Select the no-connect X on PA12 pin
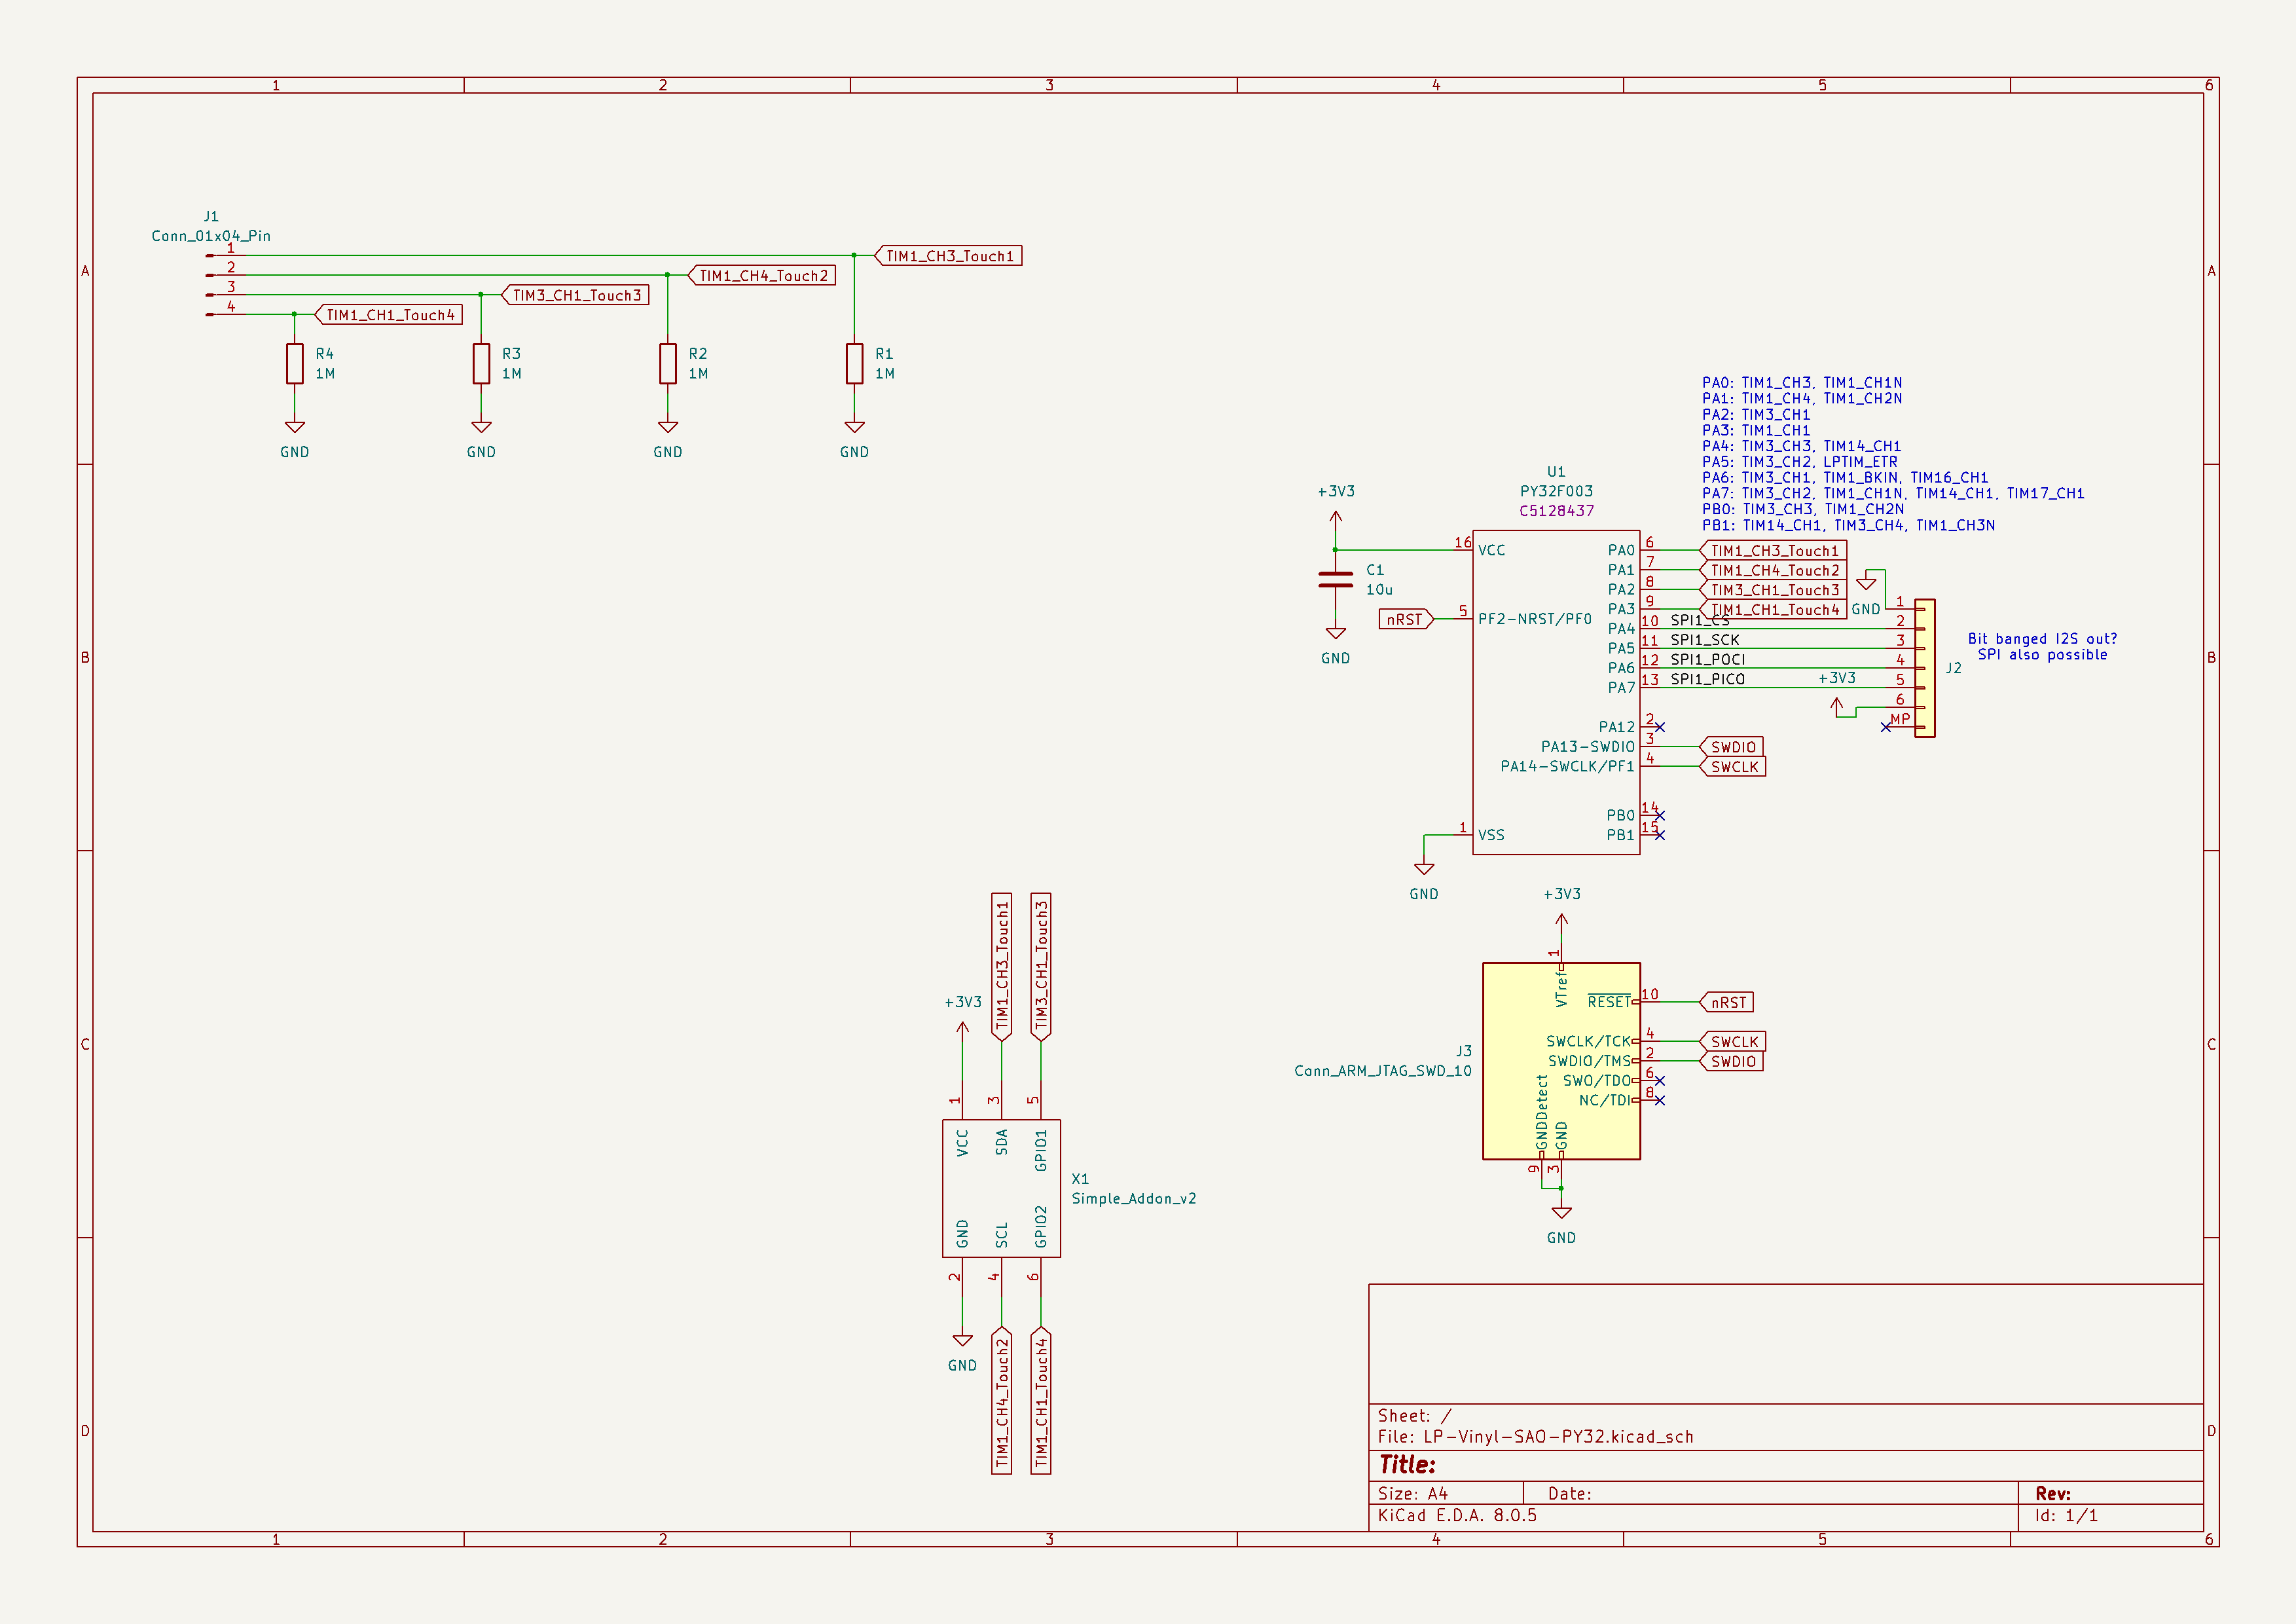The height and width of the screenshot is (1624, 2296). pyautogui.click(x=1660, y=727)
